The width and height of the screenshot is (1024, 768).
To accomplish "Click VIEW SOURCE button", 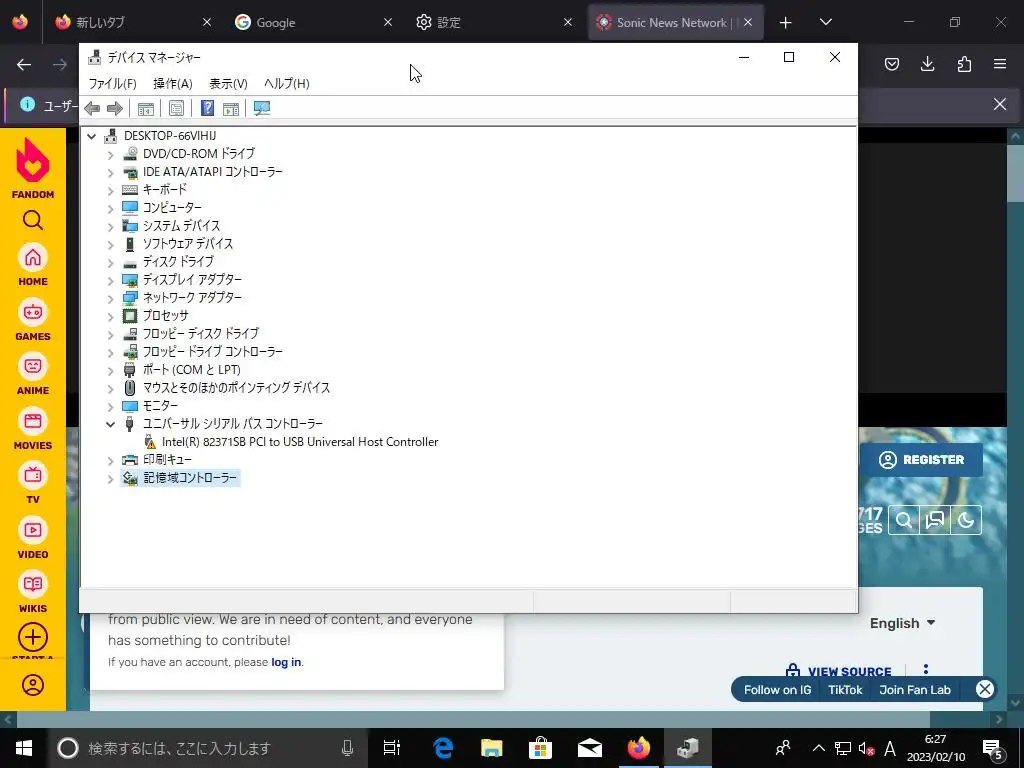I will [x=839, y=671].
